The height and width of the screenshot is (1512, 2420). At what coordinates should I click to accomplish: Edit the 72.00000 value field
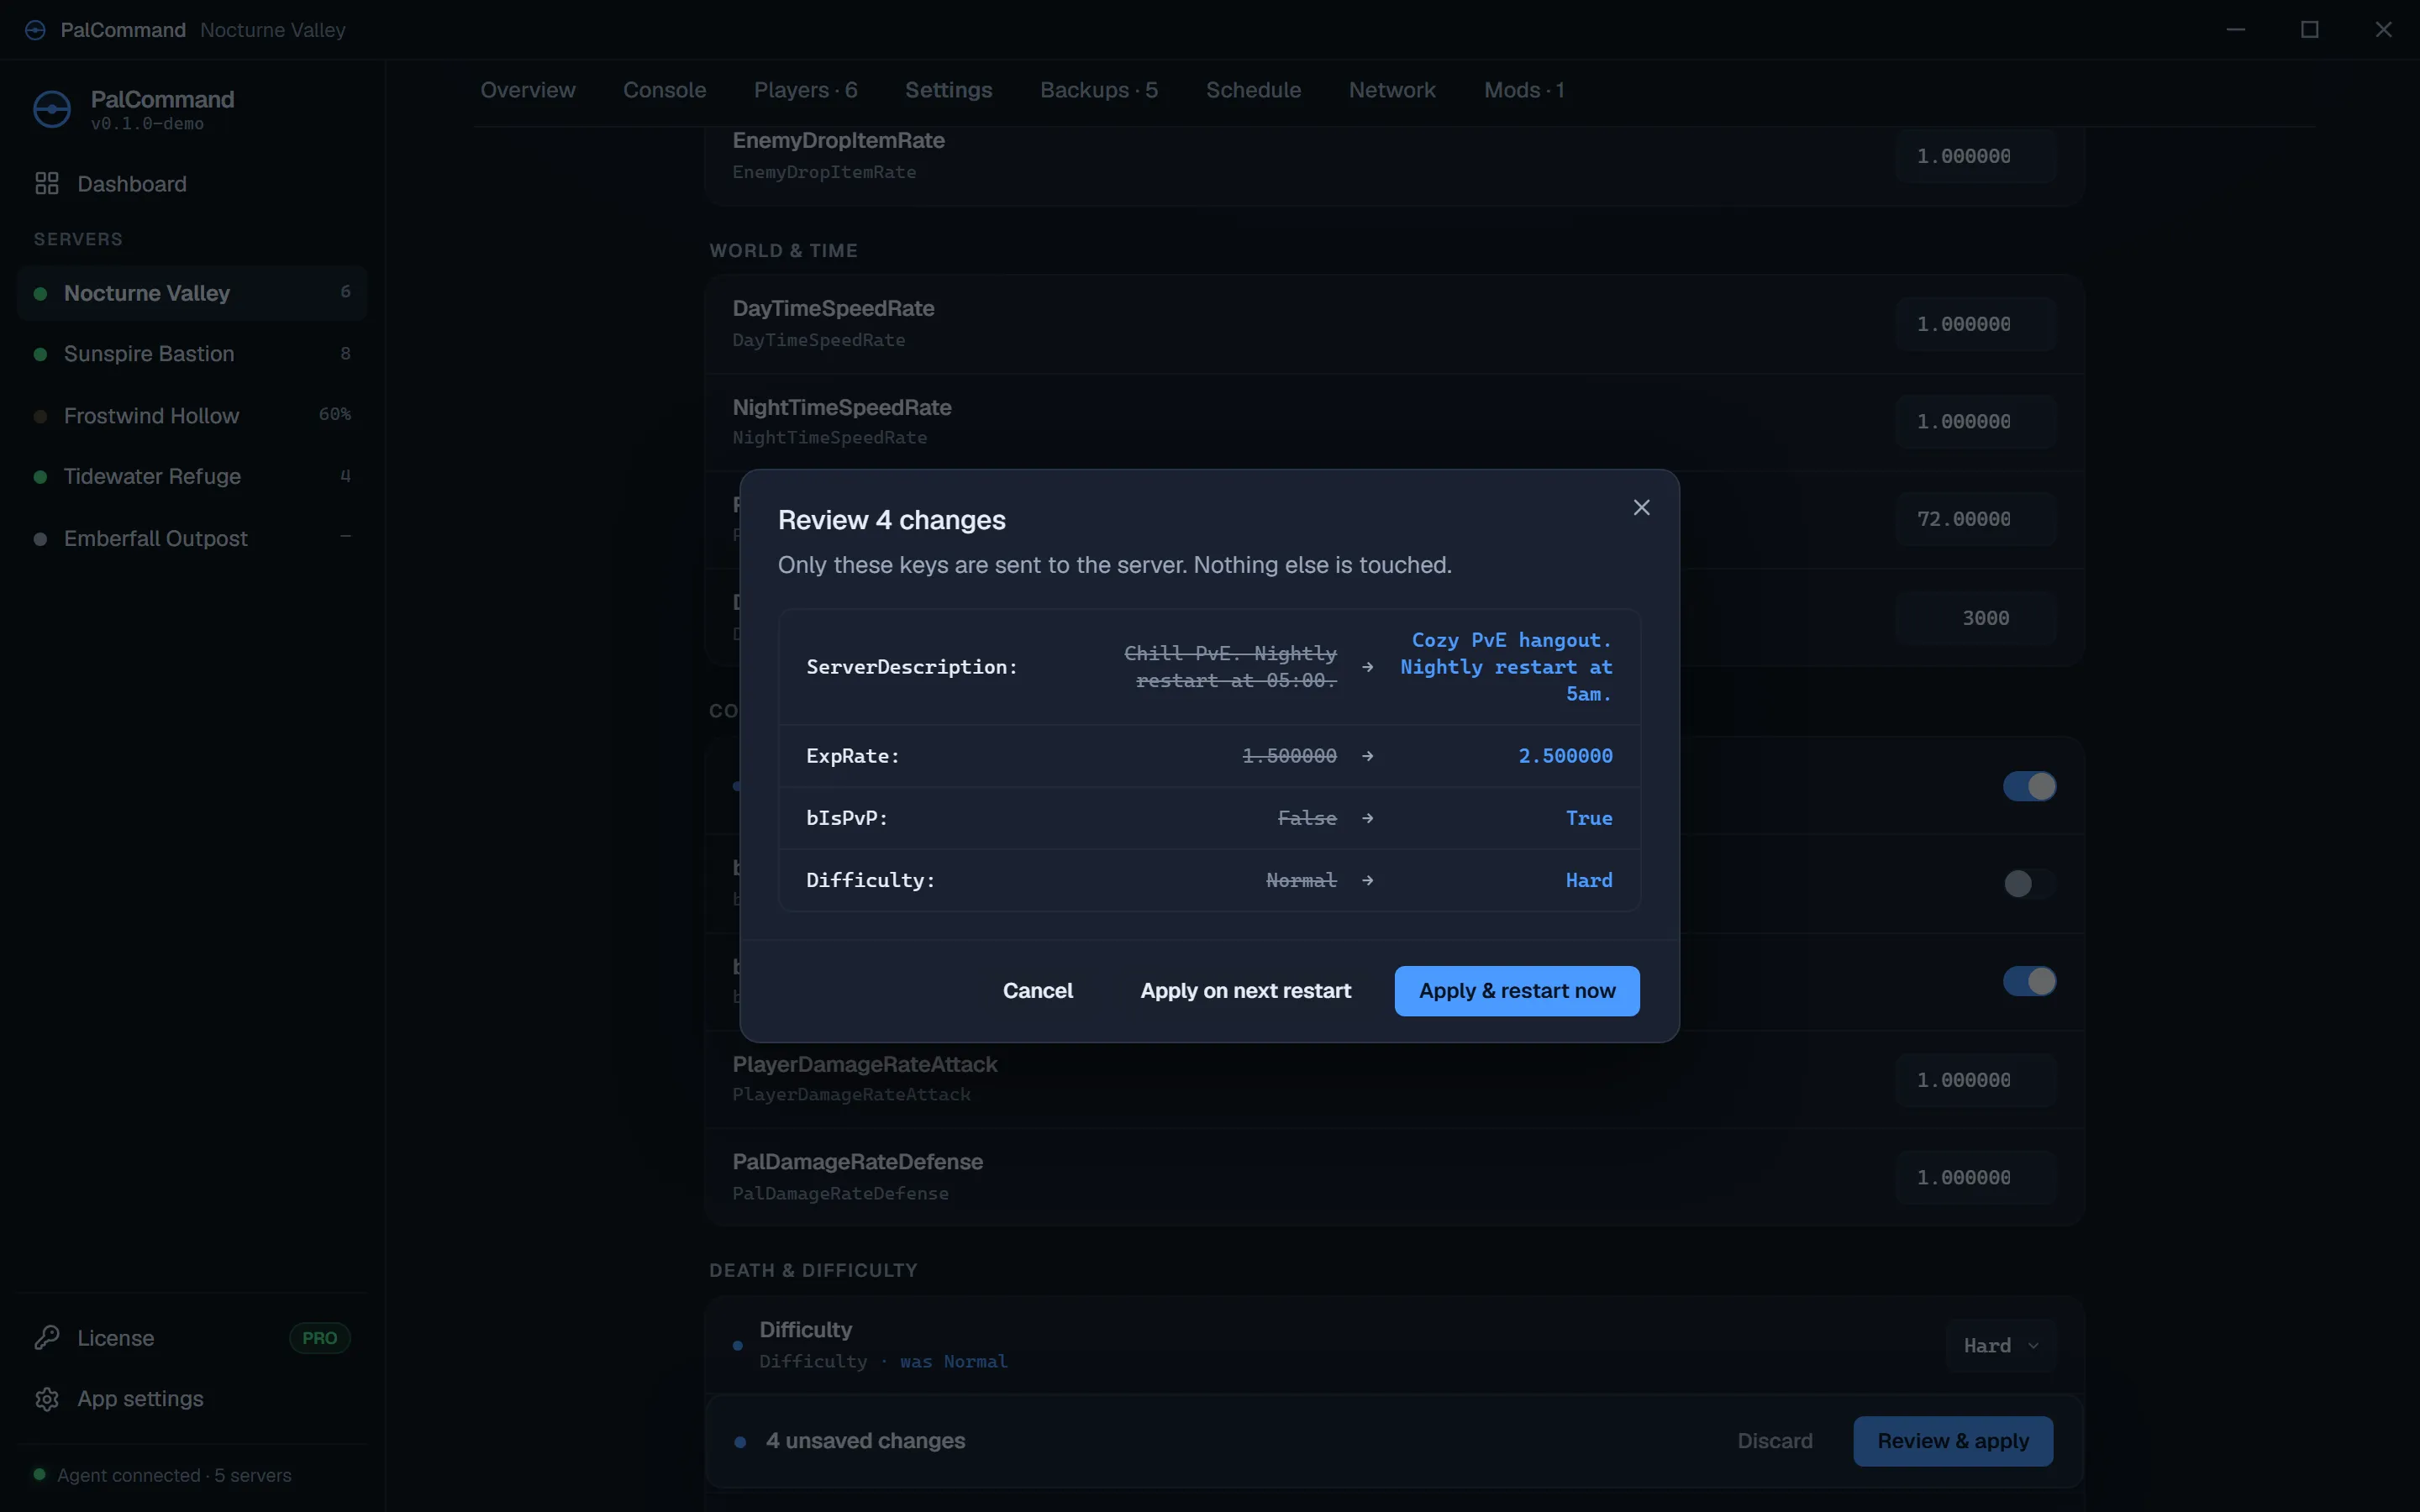(x=1975, y=519)
